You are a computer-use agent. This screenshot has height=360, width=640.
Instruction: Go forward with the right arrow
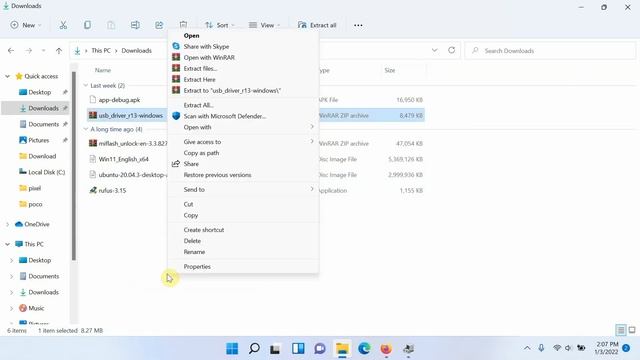[29, 51]
